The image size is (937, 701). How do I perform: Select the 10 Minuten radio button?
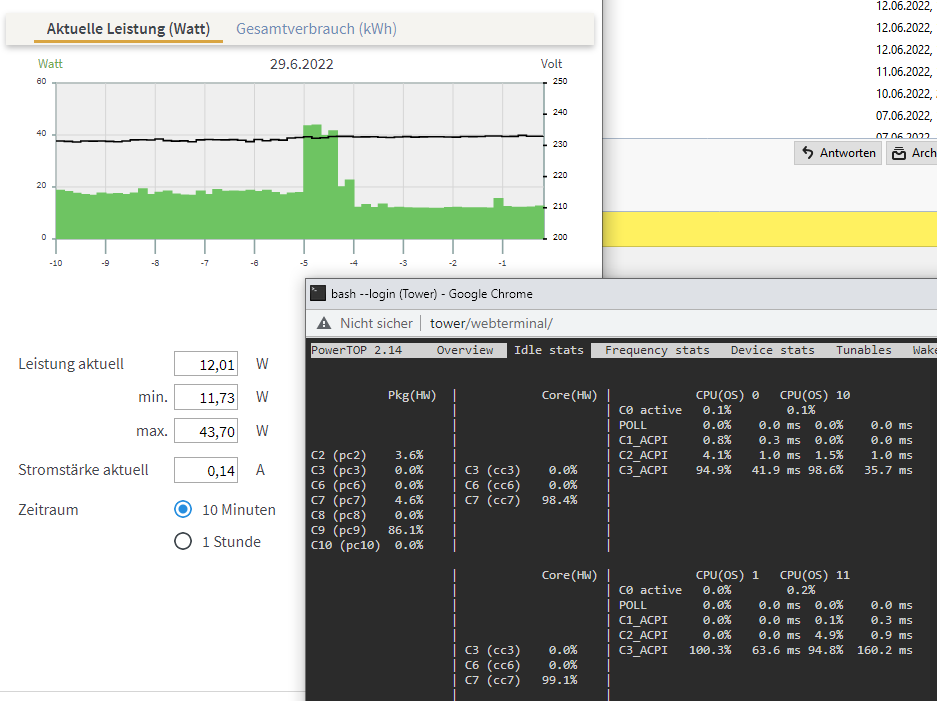pos(183,509)
